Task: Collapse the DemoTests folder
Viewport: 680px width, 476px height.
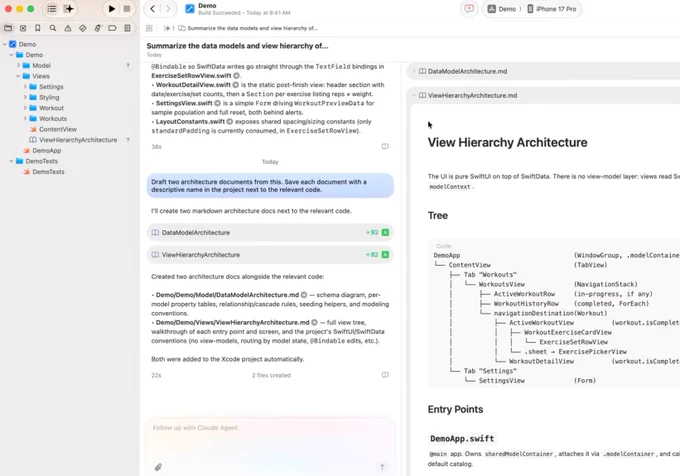Action: pyautogui.click(x=11, y=161)
